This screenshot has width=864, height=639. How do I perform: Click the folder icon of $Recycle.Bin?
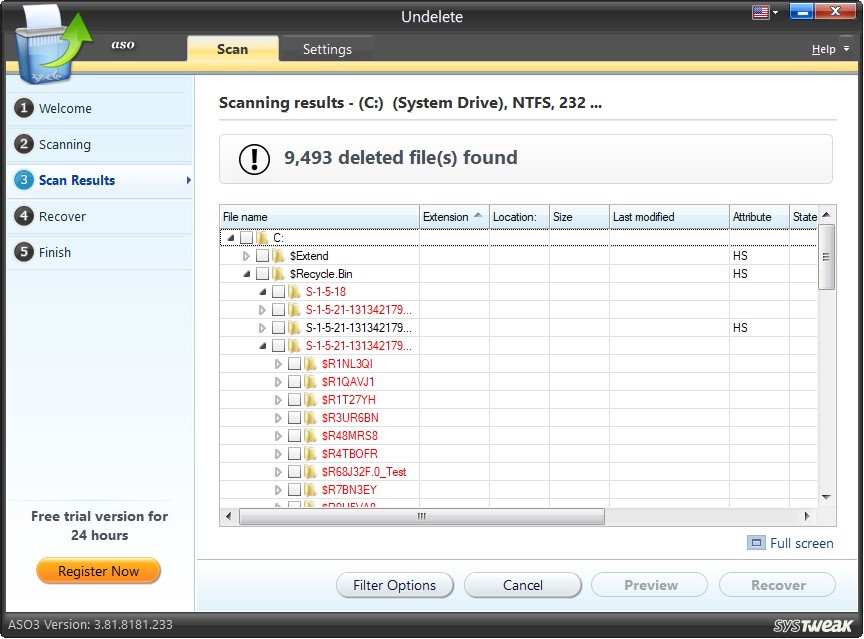click(277, 273)
